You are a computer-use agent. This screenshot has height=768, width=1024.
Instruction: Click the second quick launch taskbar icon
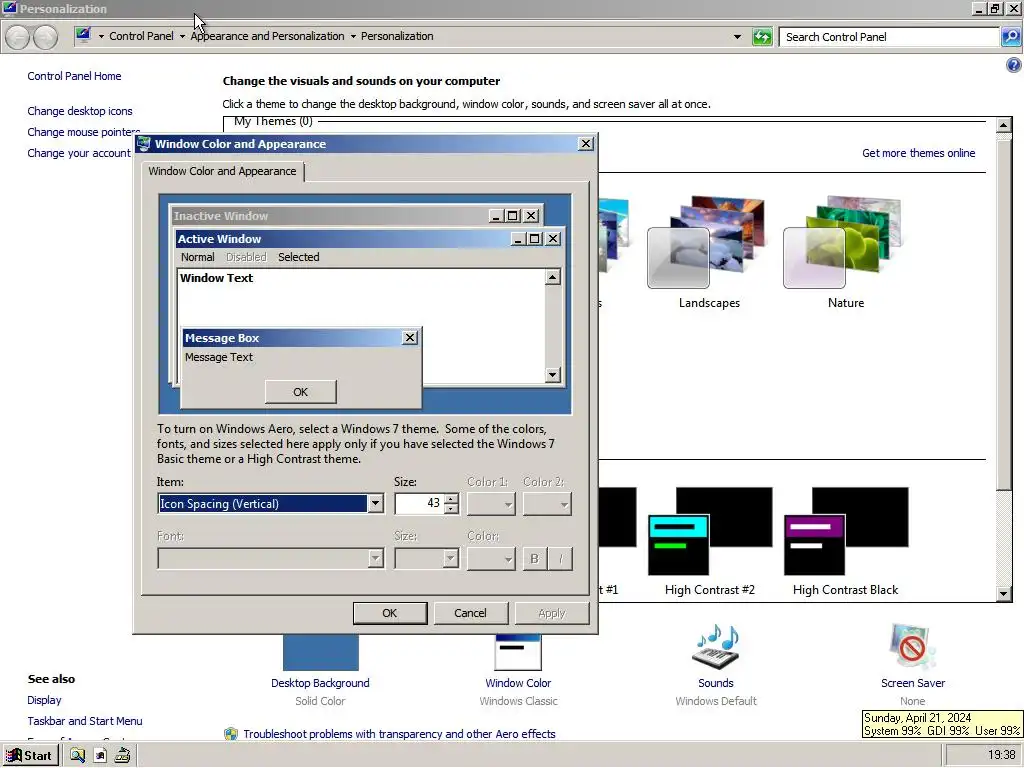pyautogui.click(x=100, y=756)
